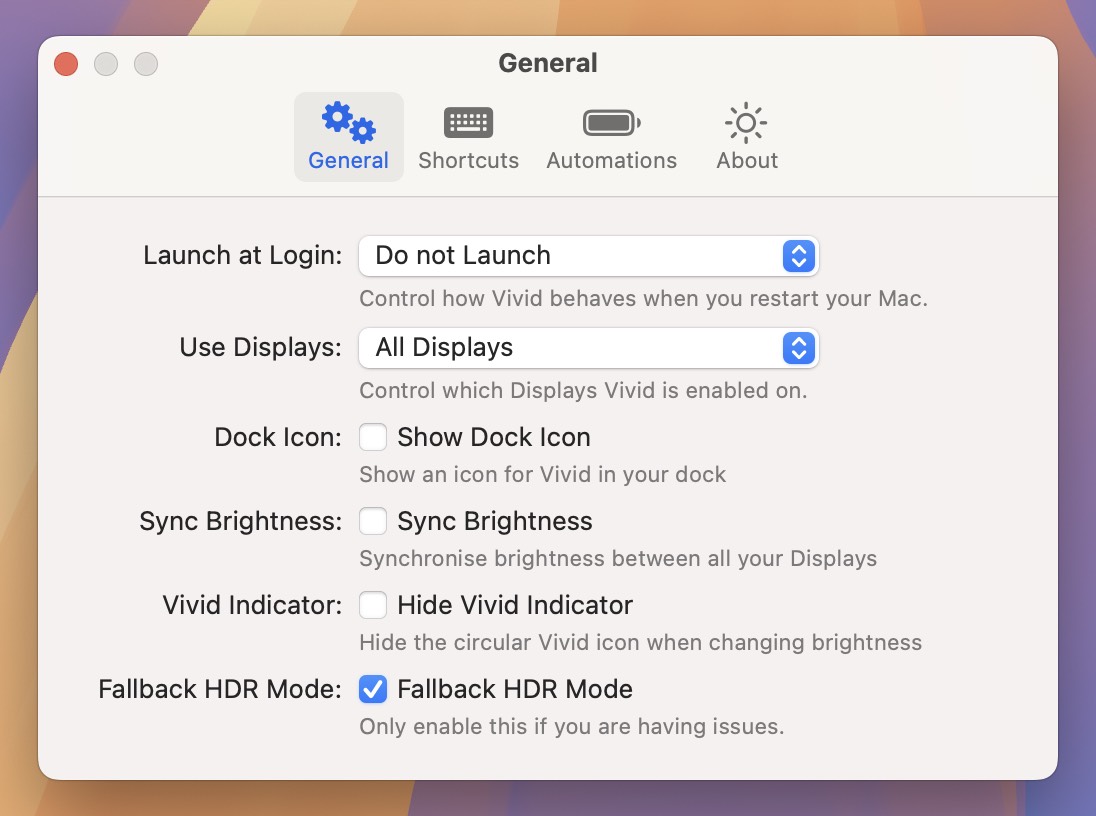
Task: Change the Do not Launch selection
Action: [588, 256]
